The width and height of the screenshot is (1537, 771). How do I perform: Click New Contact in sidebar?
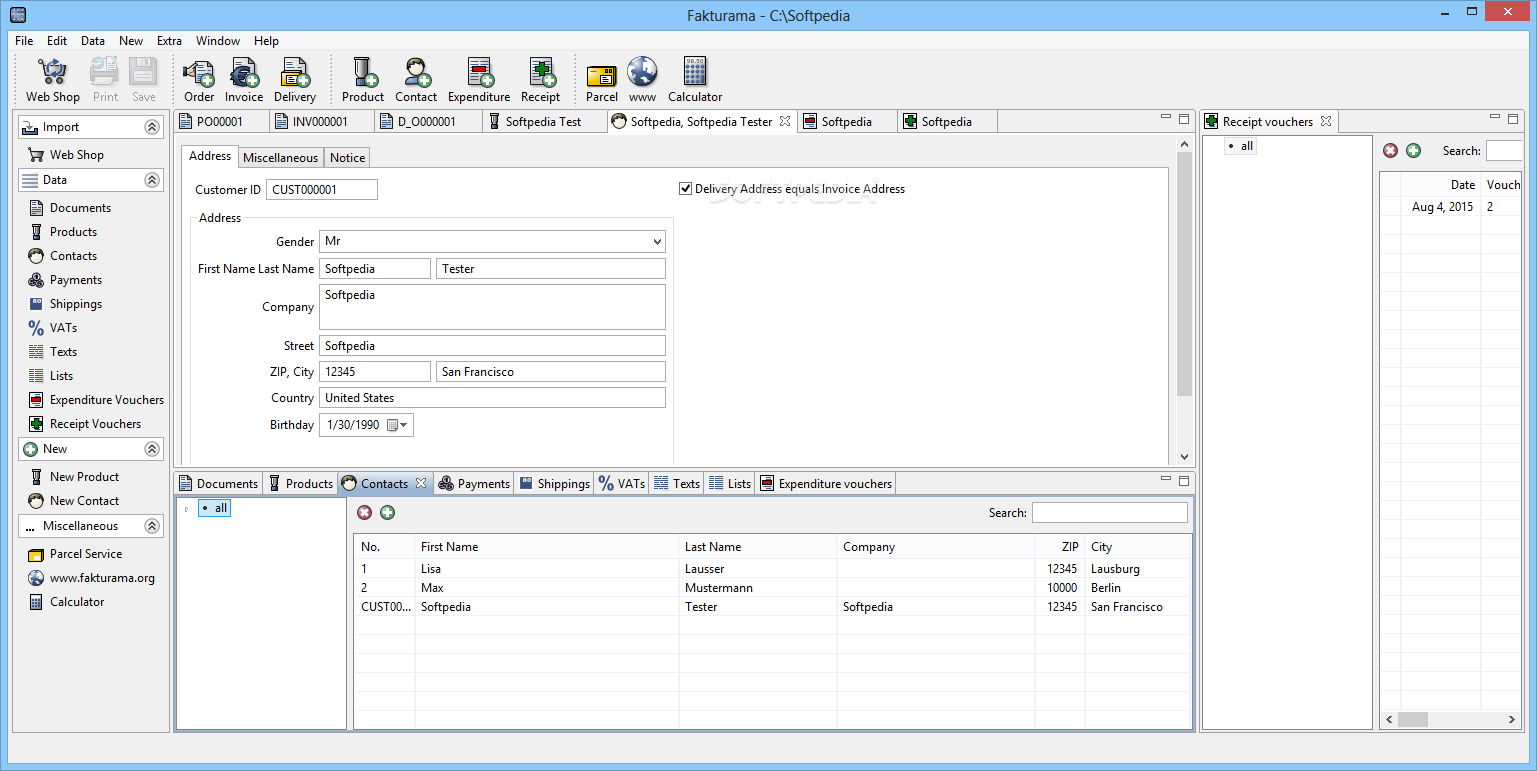73,501
